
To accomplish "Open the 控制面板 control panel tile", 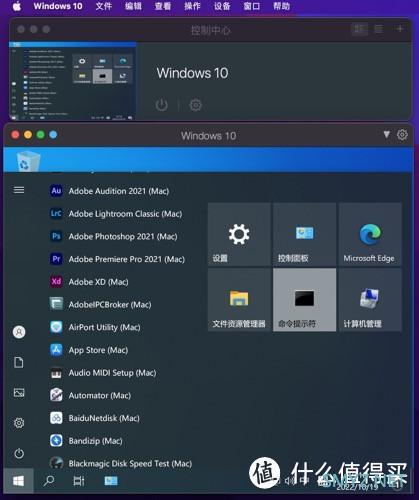I will pos(304,234).
